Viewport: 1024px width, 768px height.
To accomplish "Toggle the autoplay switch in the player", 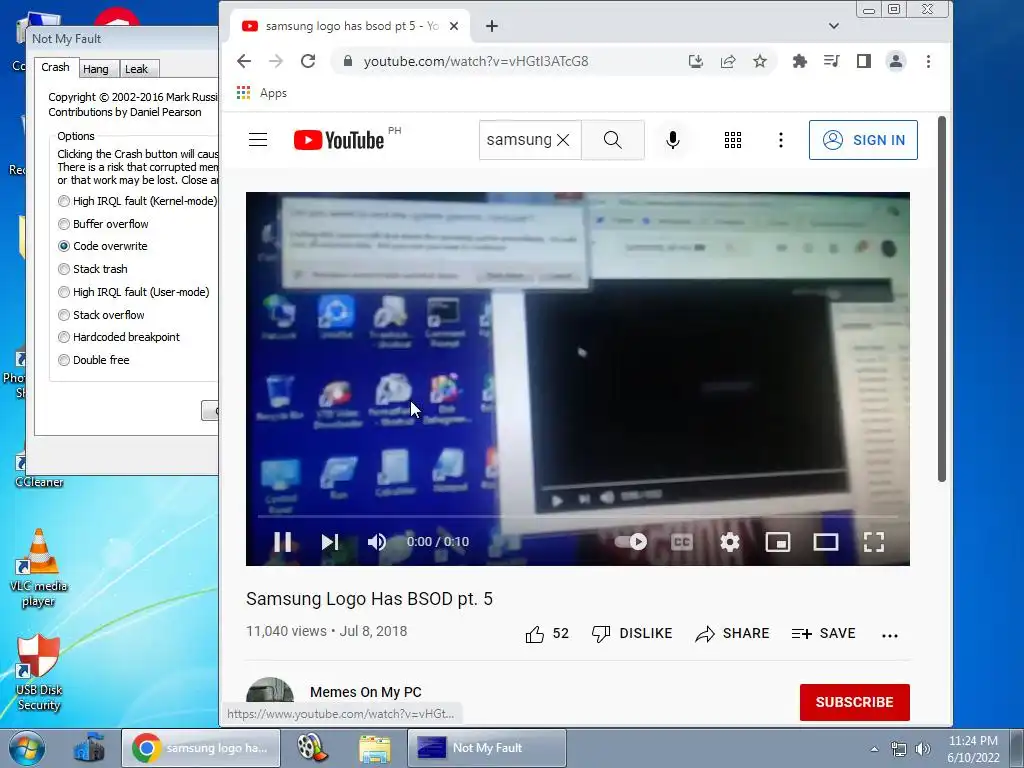I will pos(631,541).
